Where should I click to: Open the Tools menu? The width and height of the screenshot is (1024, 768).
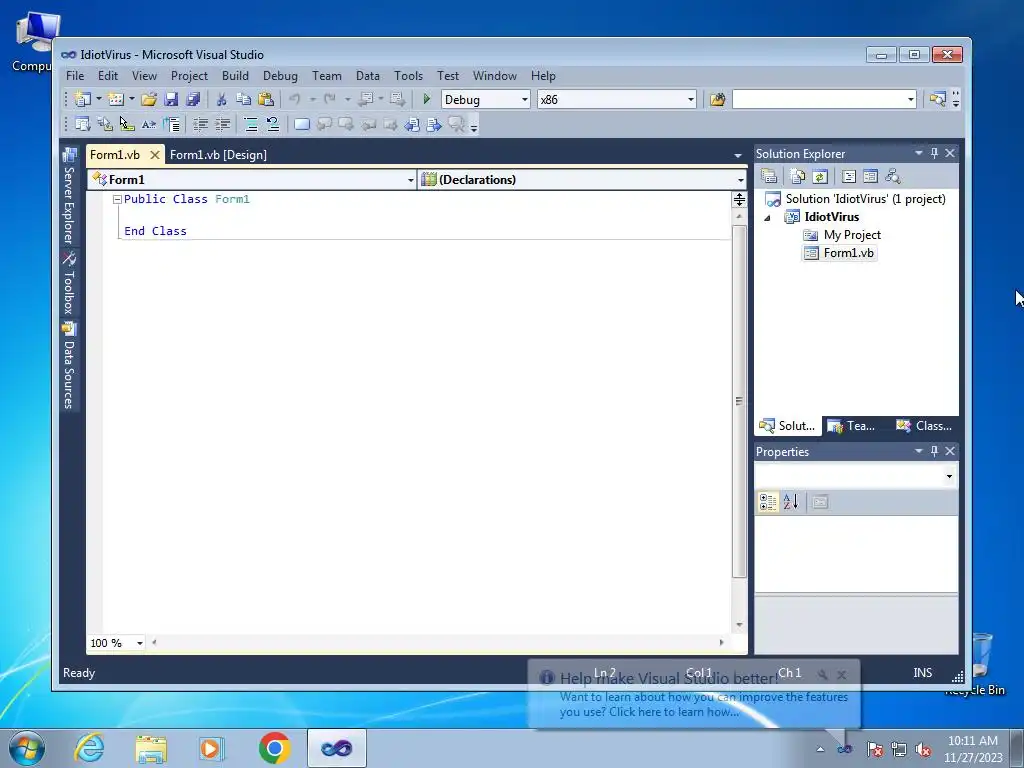pos(408,76)
